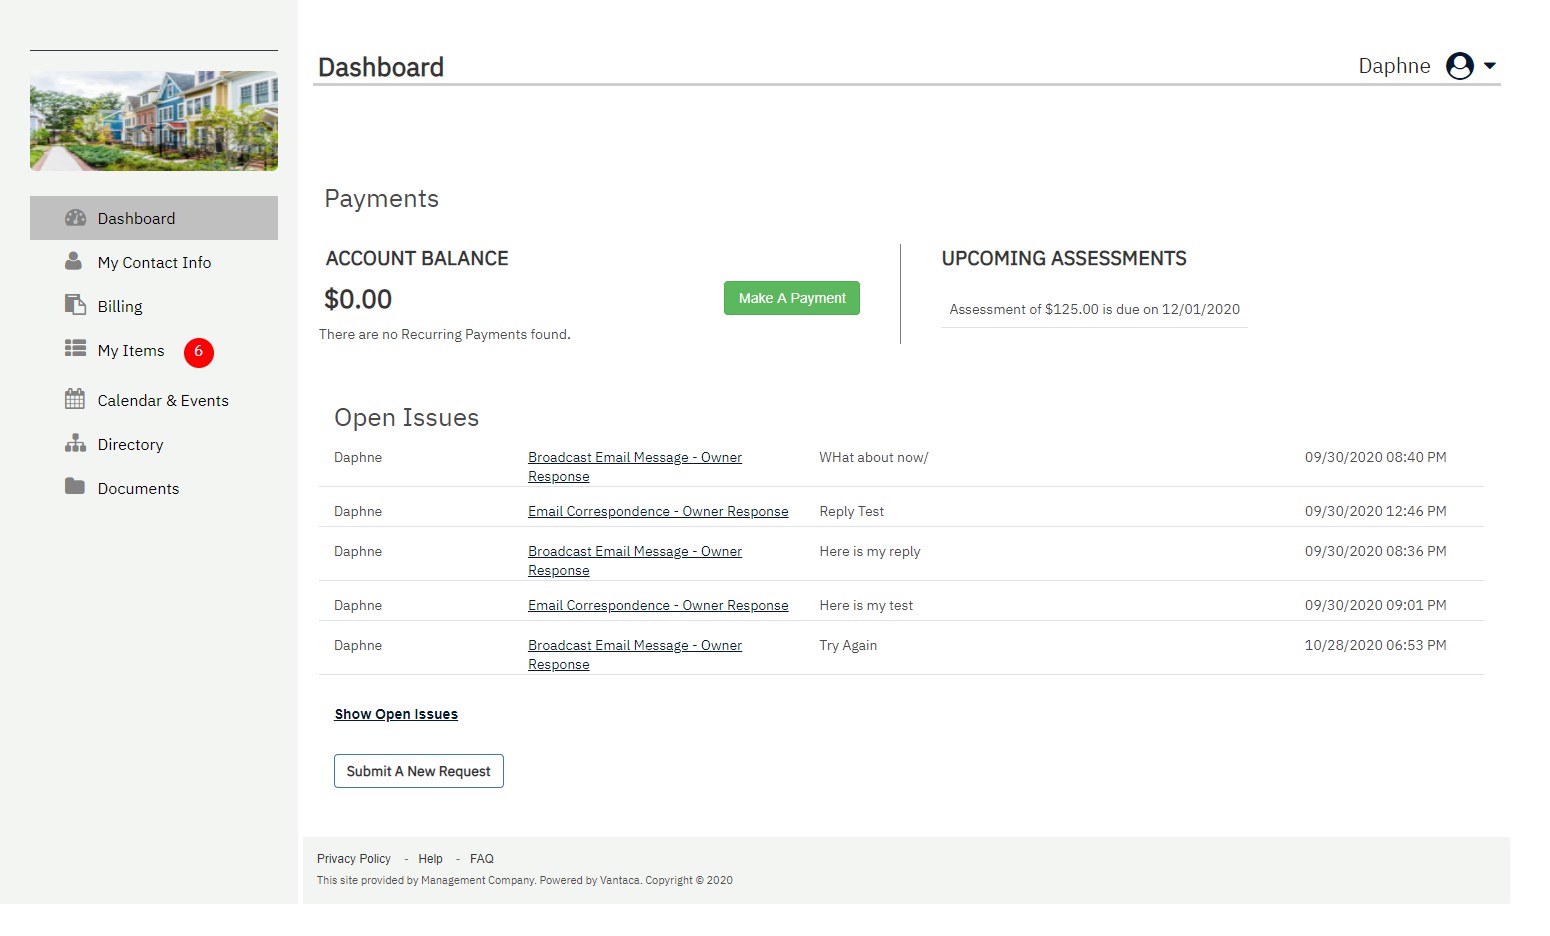The image size is (1550, 936).
Task: Expand the dropdown arrow next to Daphne
Action: (x=1490, y=66)
